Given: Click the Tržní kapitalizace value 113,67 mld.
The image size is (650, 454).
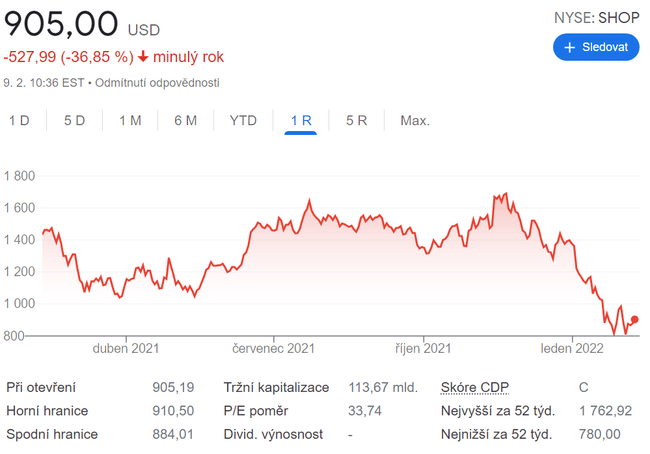Looking at the screenshot, I should (x=383, y=387).
